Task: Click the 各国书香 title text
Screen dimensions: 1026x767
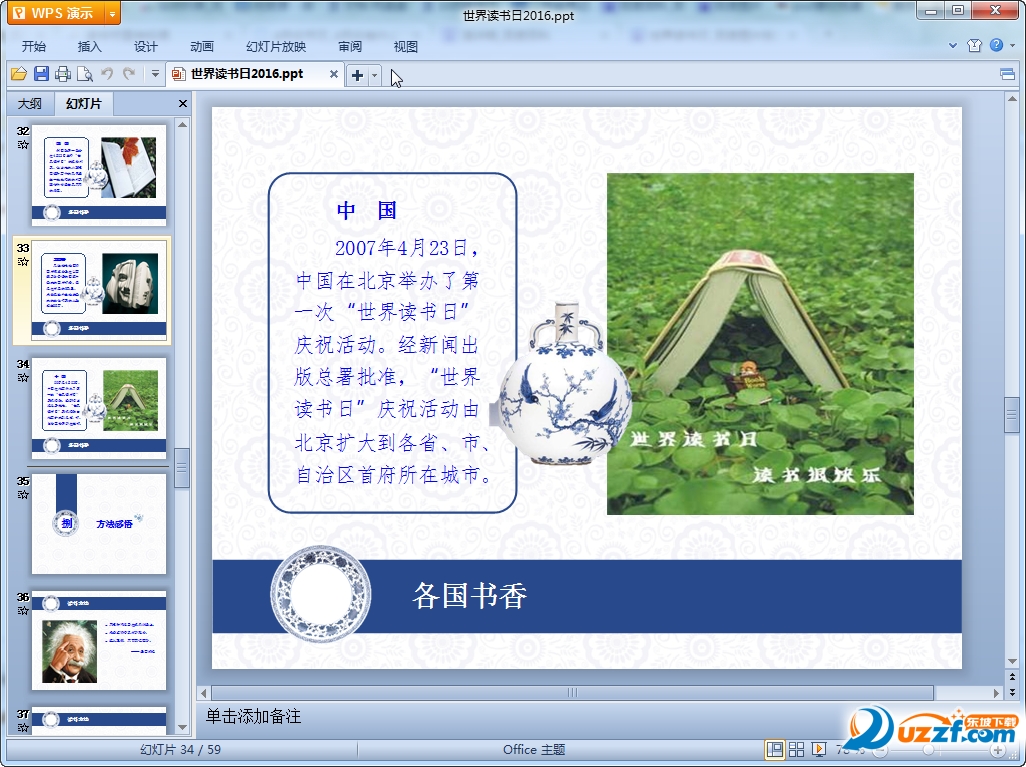Action: tap(470, 596)
